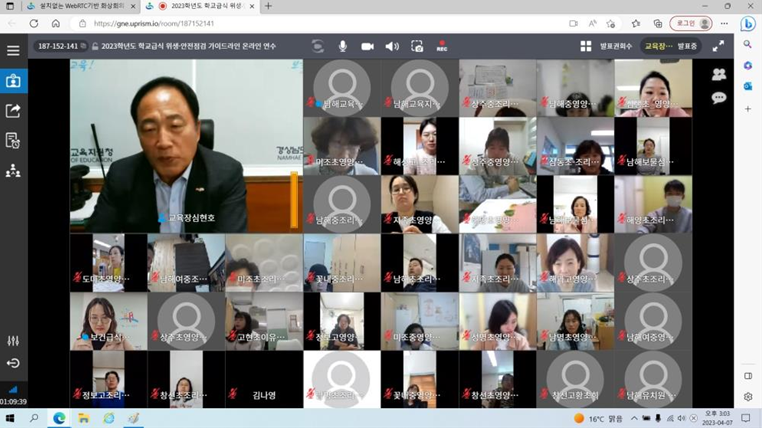
Task: Open the Windows notification center
Action: [746, 418]
